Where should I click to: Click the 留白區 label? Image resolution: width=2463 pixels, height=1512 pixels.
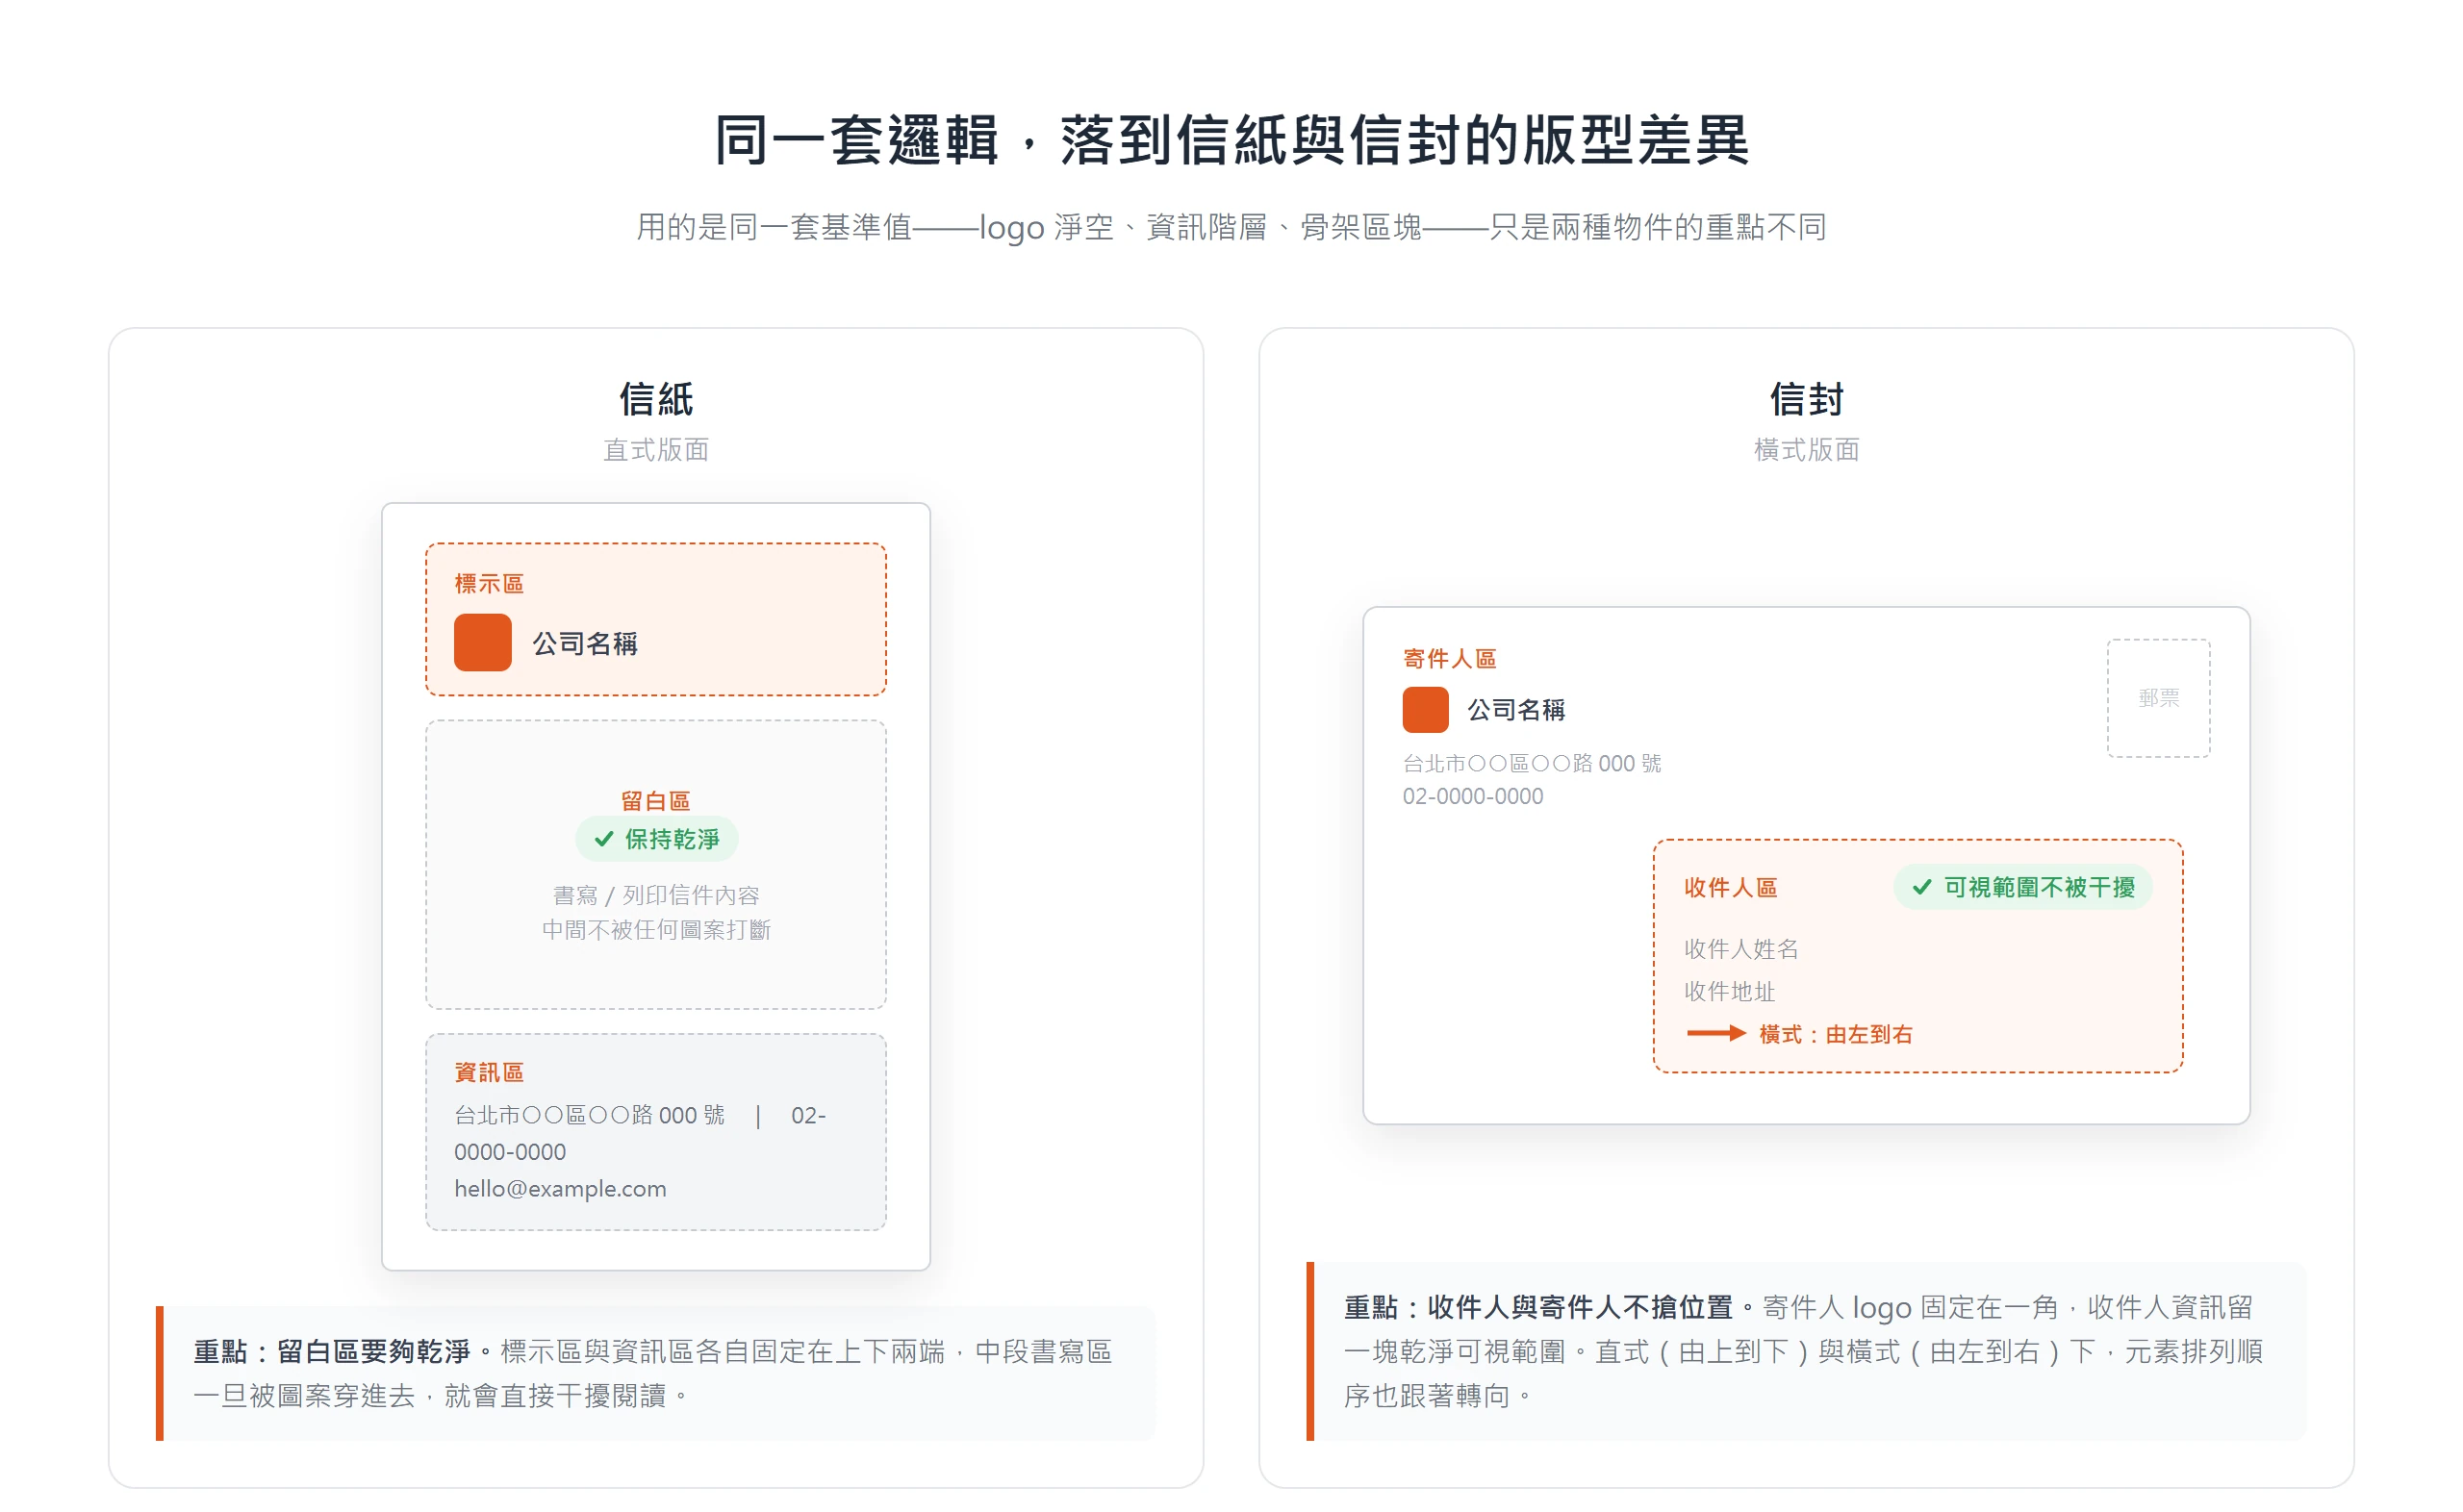point(656,801)
